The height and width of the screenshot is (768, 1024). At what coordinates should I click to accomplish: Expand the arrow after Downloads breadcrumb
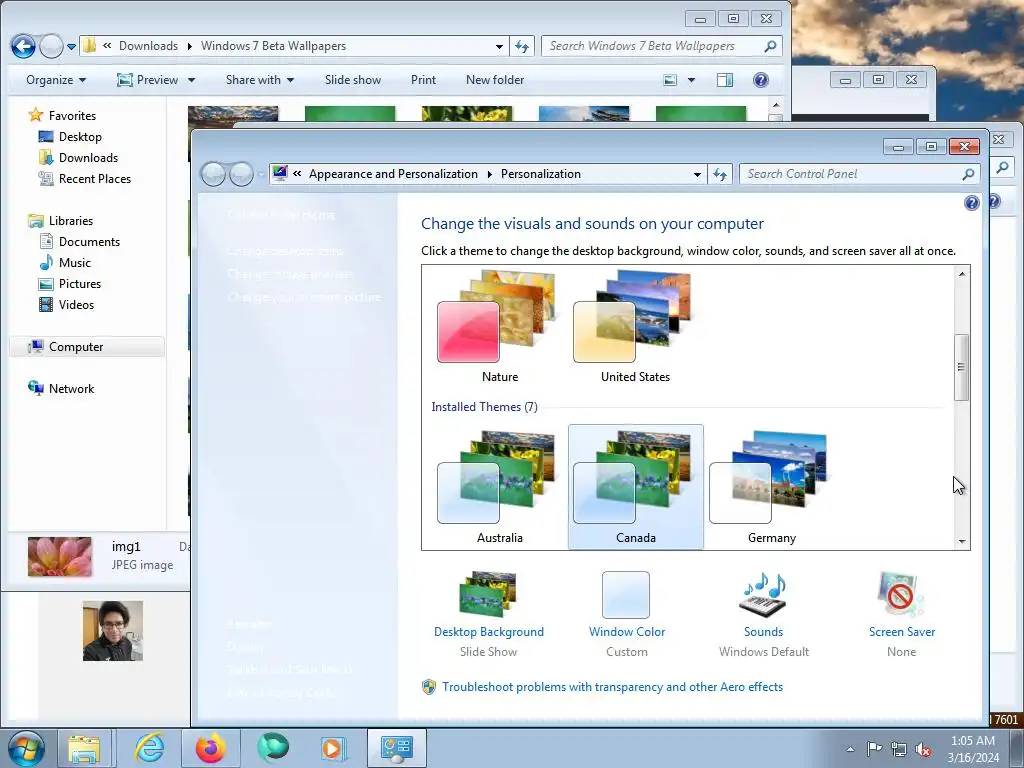(189, 46)
